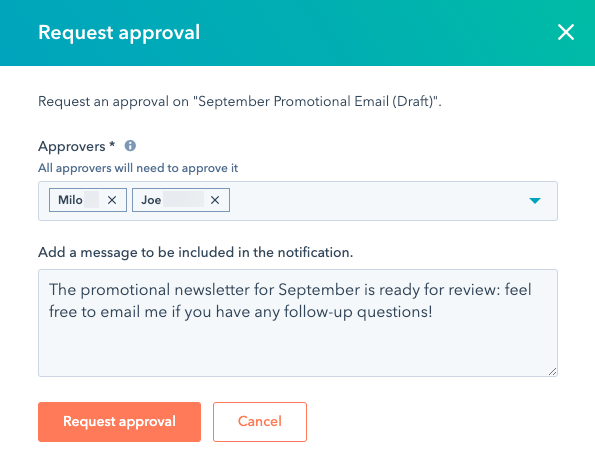Click the 'All approvers will need to approve it' text
Screen dimensions: 595x465
pos(138,168)
